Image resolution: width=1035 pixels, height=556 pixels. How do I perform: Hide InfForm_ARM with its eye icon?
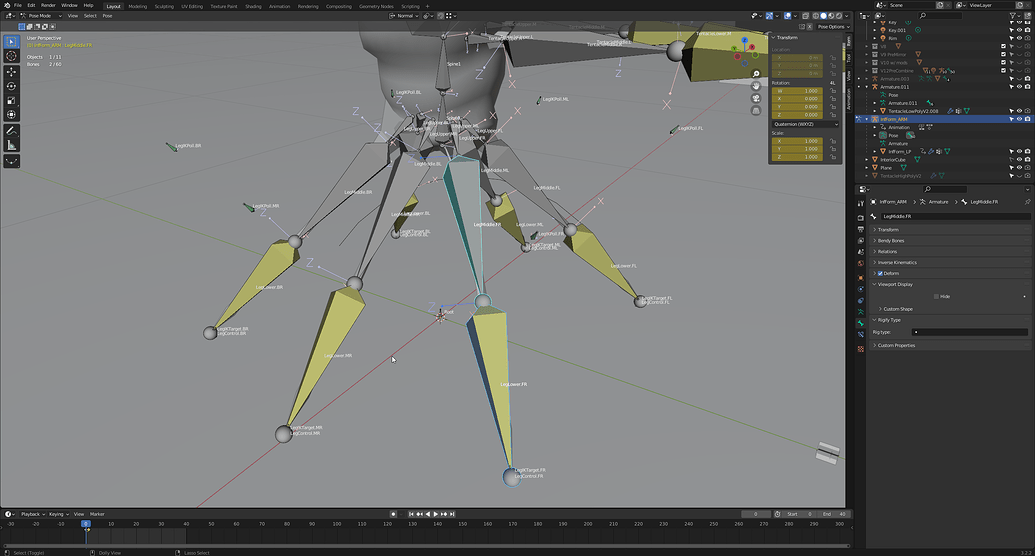point(1019,120)
